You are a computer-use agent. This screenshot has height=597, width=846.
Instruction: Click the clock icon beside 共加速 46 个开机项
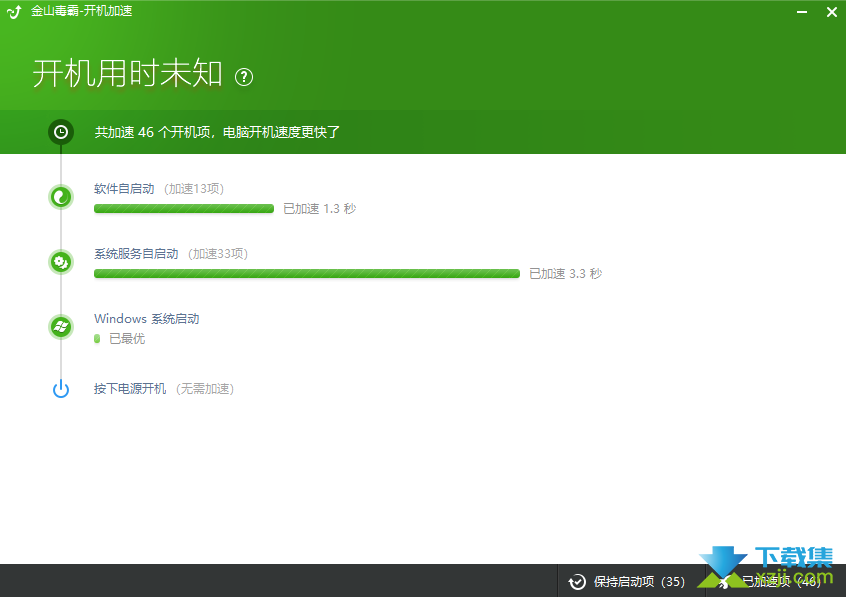click(61, 132)
